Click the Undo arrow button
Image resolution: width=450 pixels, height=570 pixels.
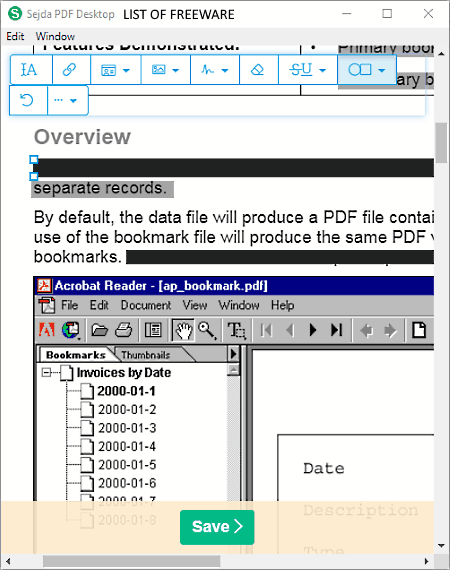[28, 100]
